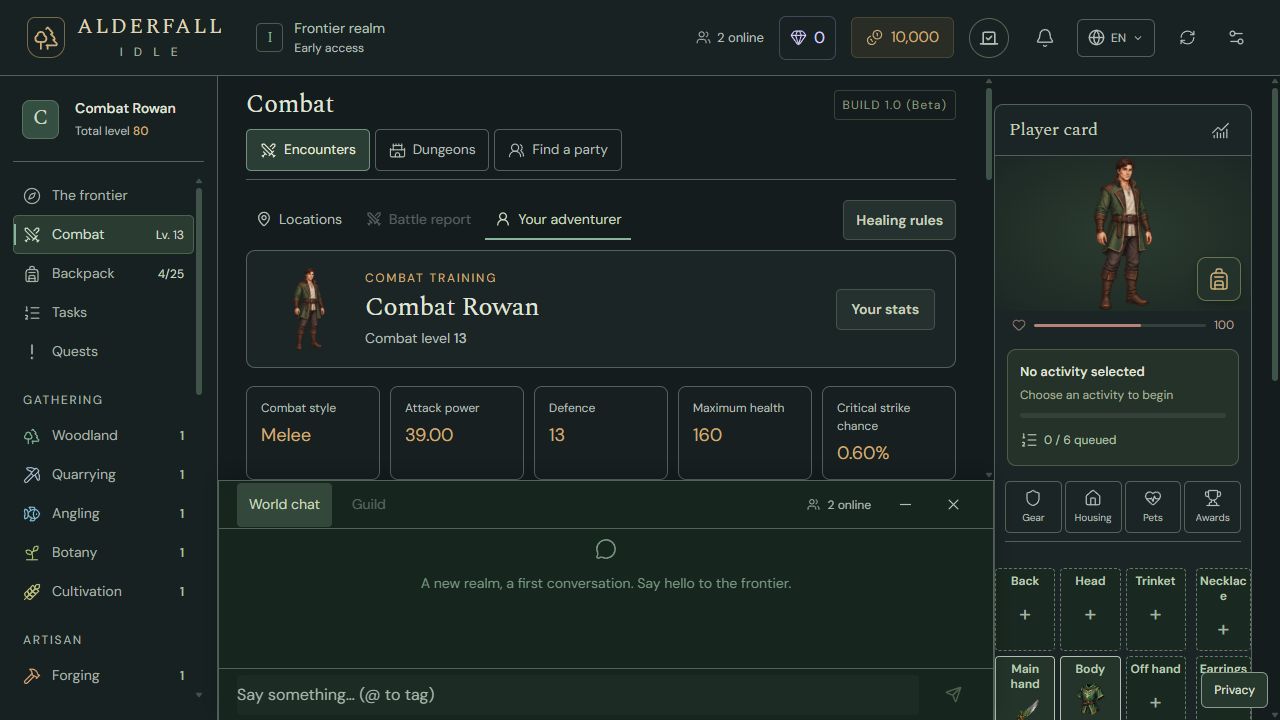Click the empty Head equipment slot
Viewport: 1280px width, 720px height.
[x=1090, y=610]
